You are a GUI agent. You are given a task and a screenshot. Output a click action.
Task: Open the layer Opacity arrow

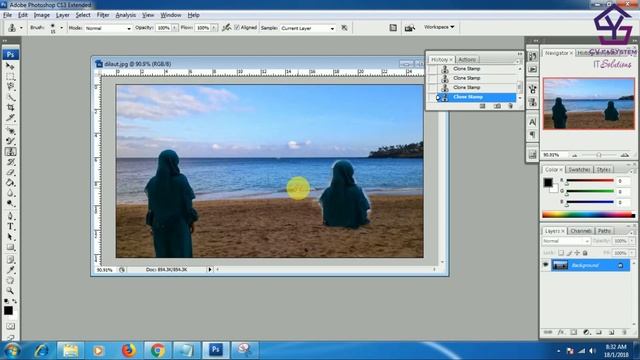coord(632,241)
